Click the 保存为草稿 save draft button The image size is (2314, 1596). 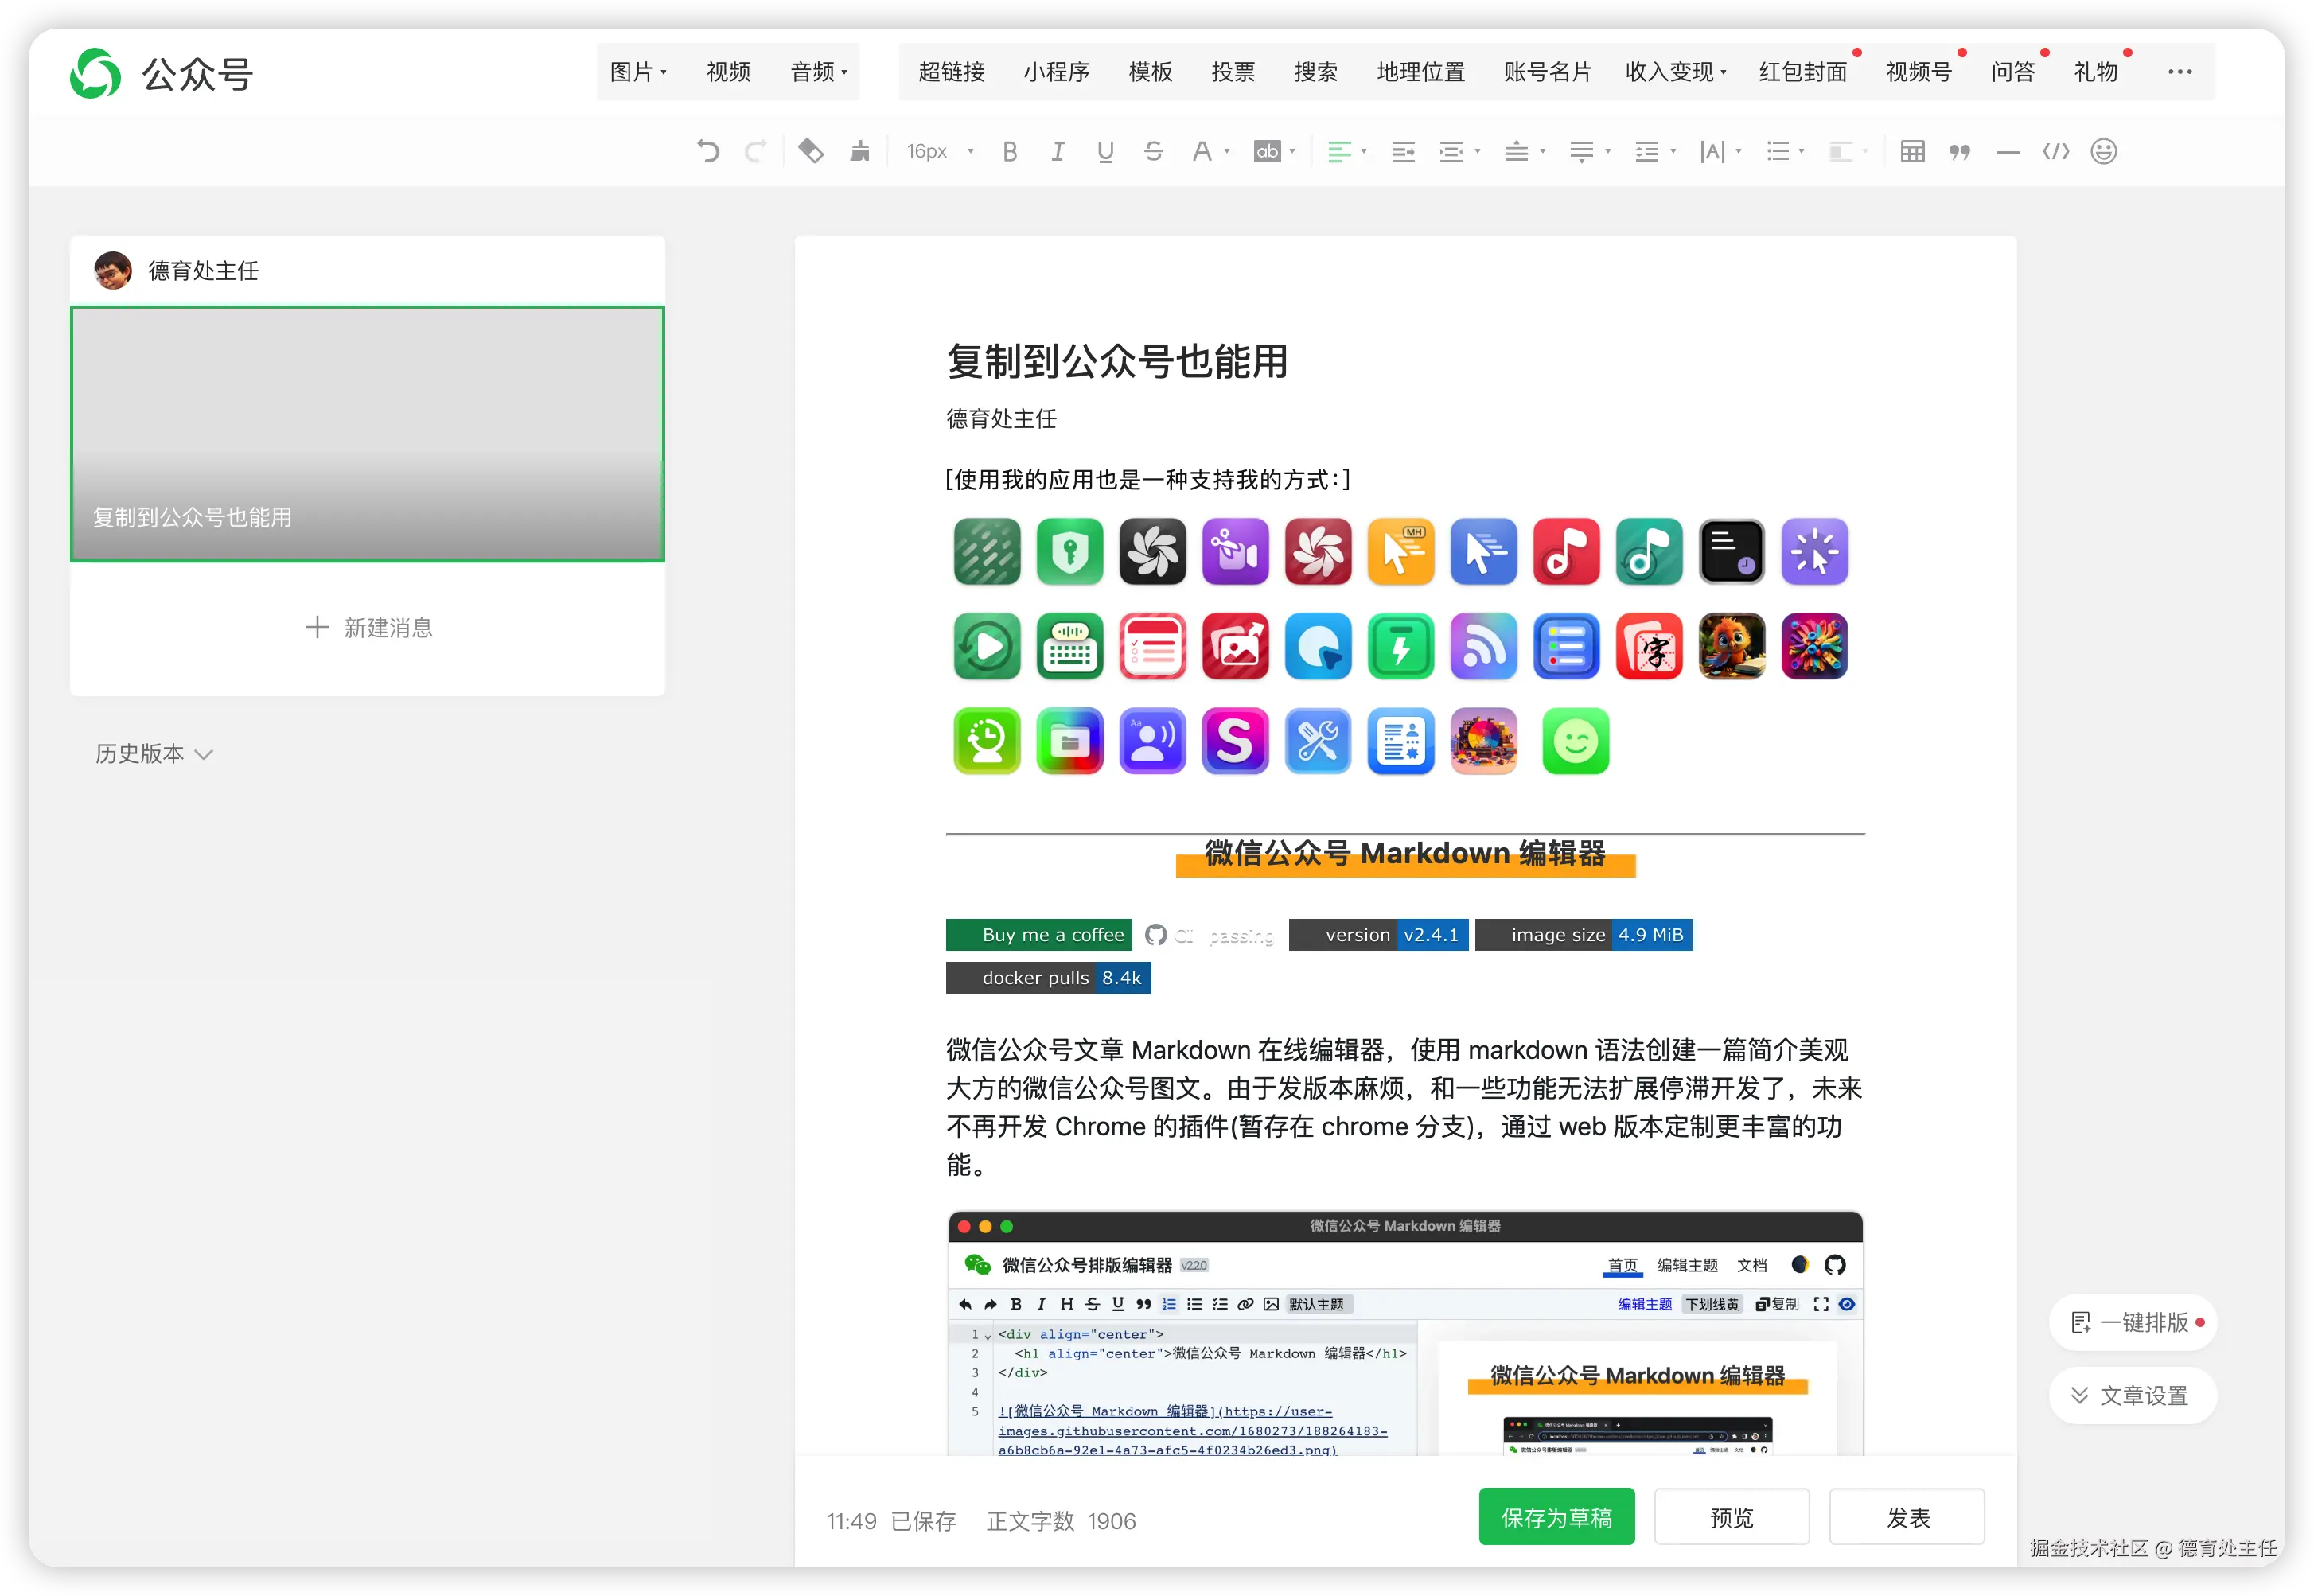[x=1556, y=1517]
